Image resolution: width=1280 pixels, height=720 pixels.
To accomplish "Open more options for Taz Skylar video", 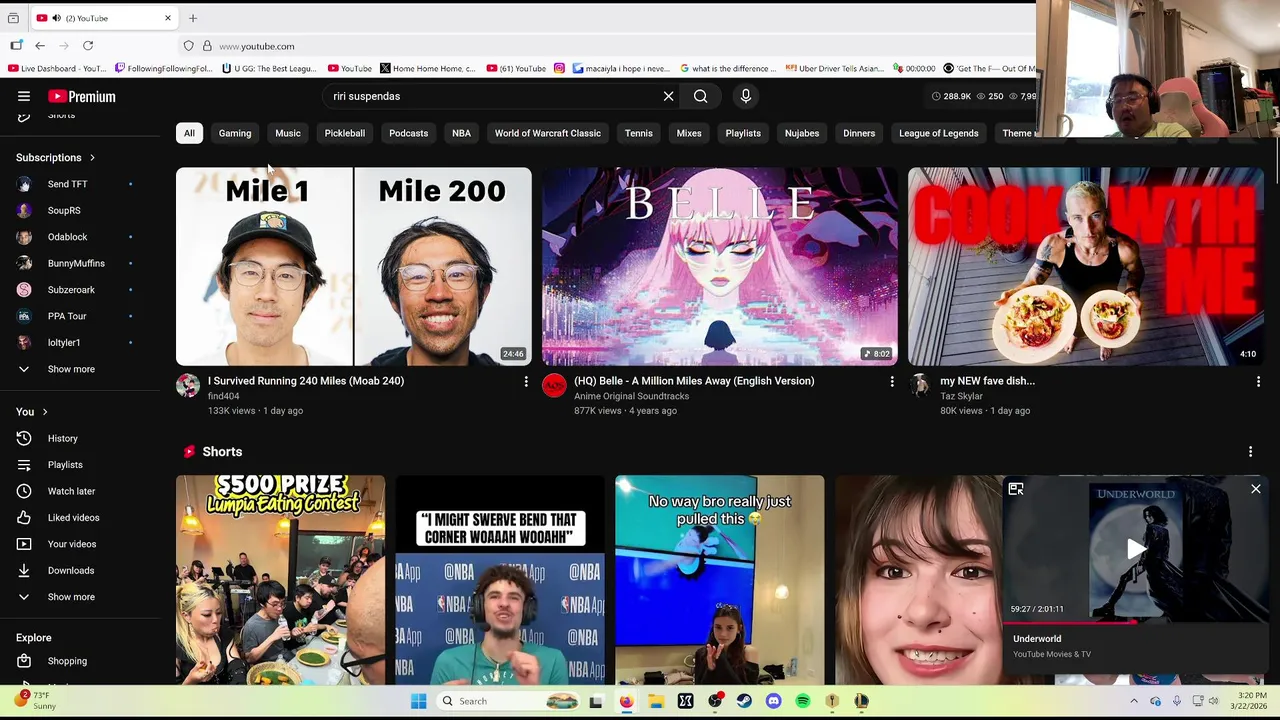I will point(1258,381).
